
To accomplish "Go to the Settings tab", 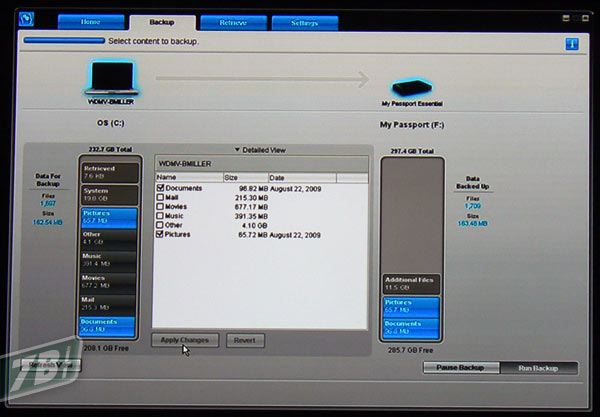I will point(305,23).
